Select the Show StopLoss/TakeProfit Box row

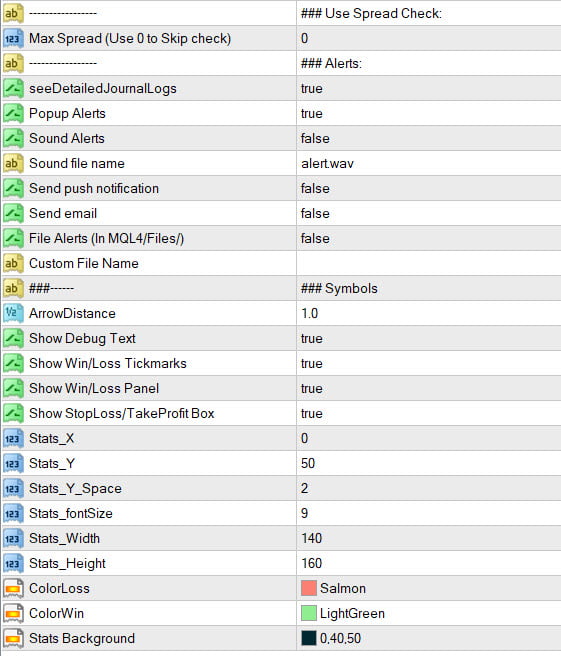click(x=280, y=413)
